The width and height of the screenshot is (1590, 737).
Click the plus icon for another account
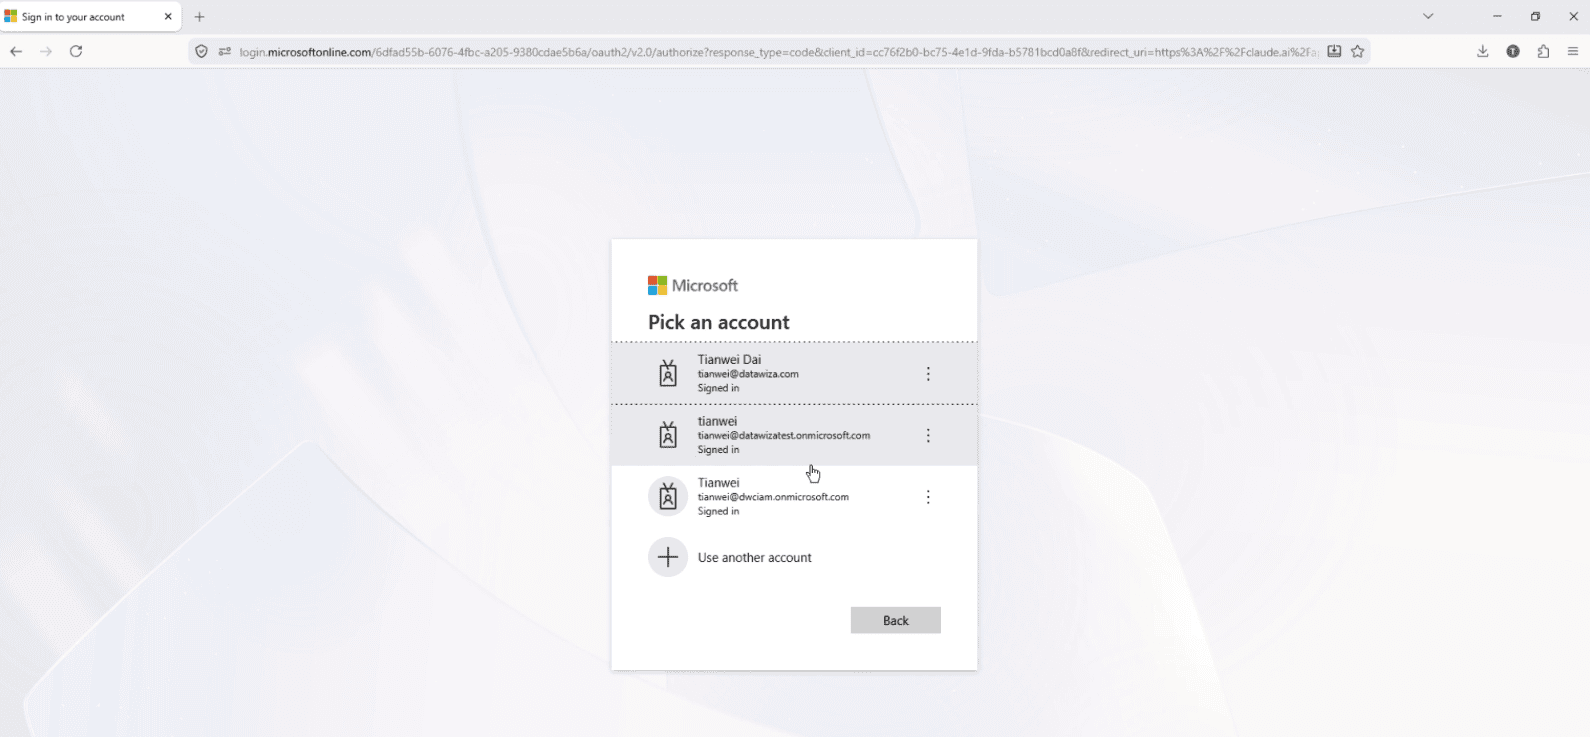pyautogui.click(x=668, y=558)
